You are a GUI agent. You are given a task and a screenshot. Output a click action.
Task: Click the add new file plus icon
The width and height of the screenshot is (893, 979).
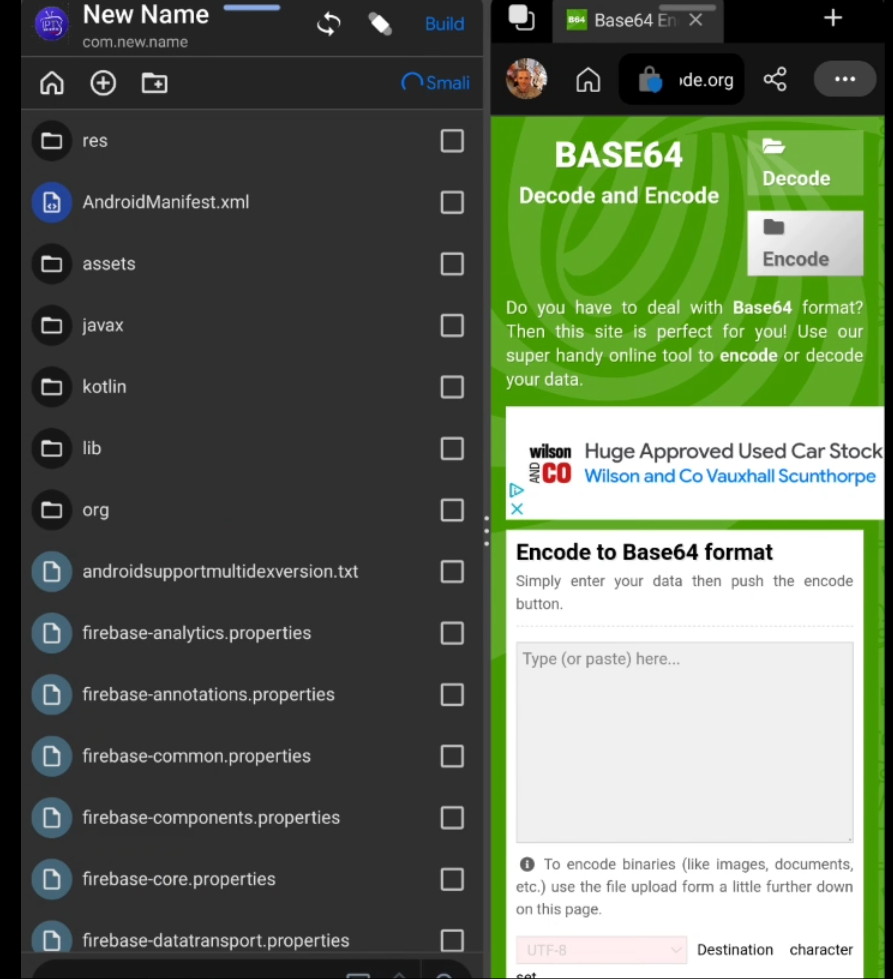103,83
